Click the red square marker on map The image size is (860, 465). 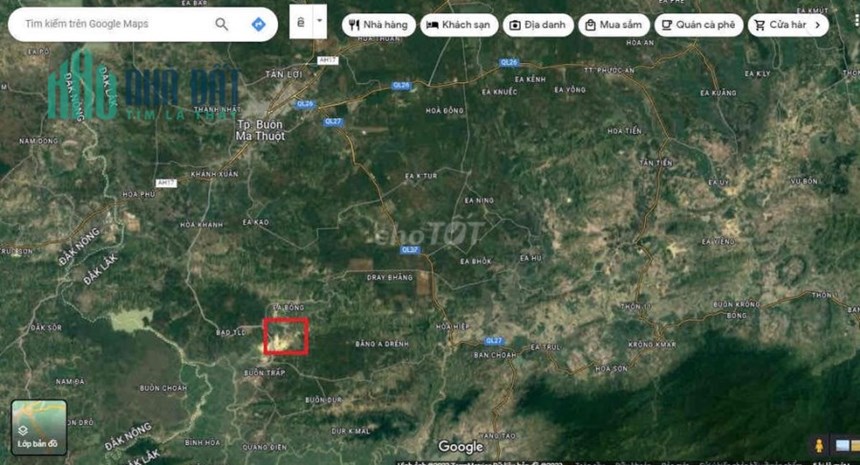click(x=286, y=336)
